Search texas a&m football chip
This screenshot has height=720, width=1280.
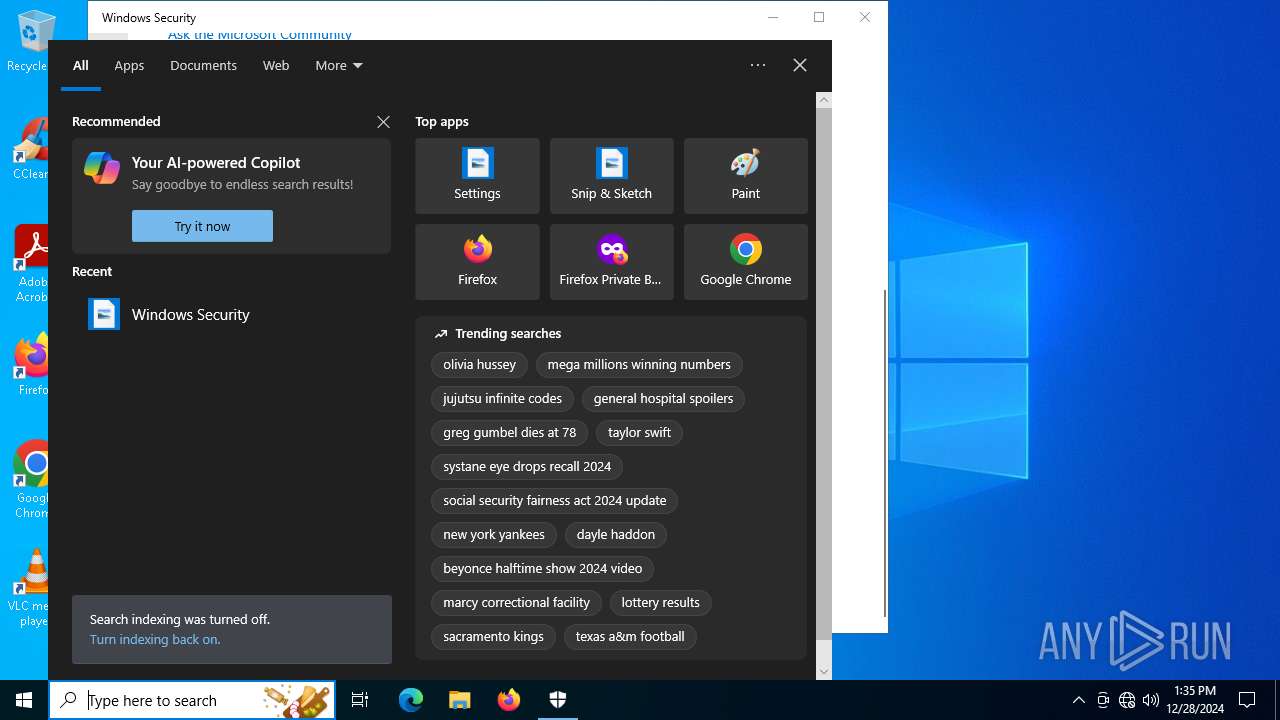tap(630, 637)
